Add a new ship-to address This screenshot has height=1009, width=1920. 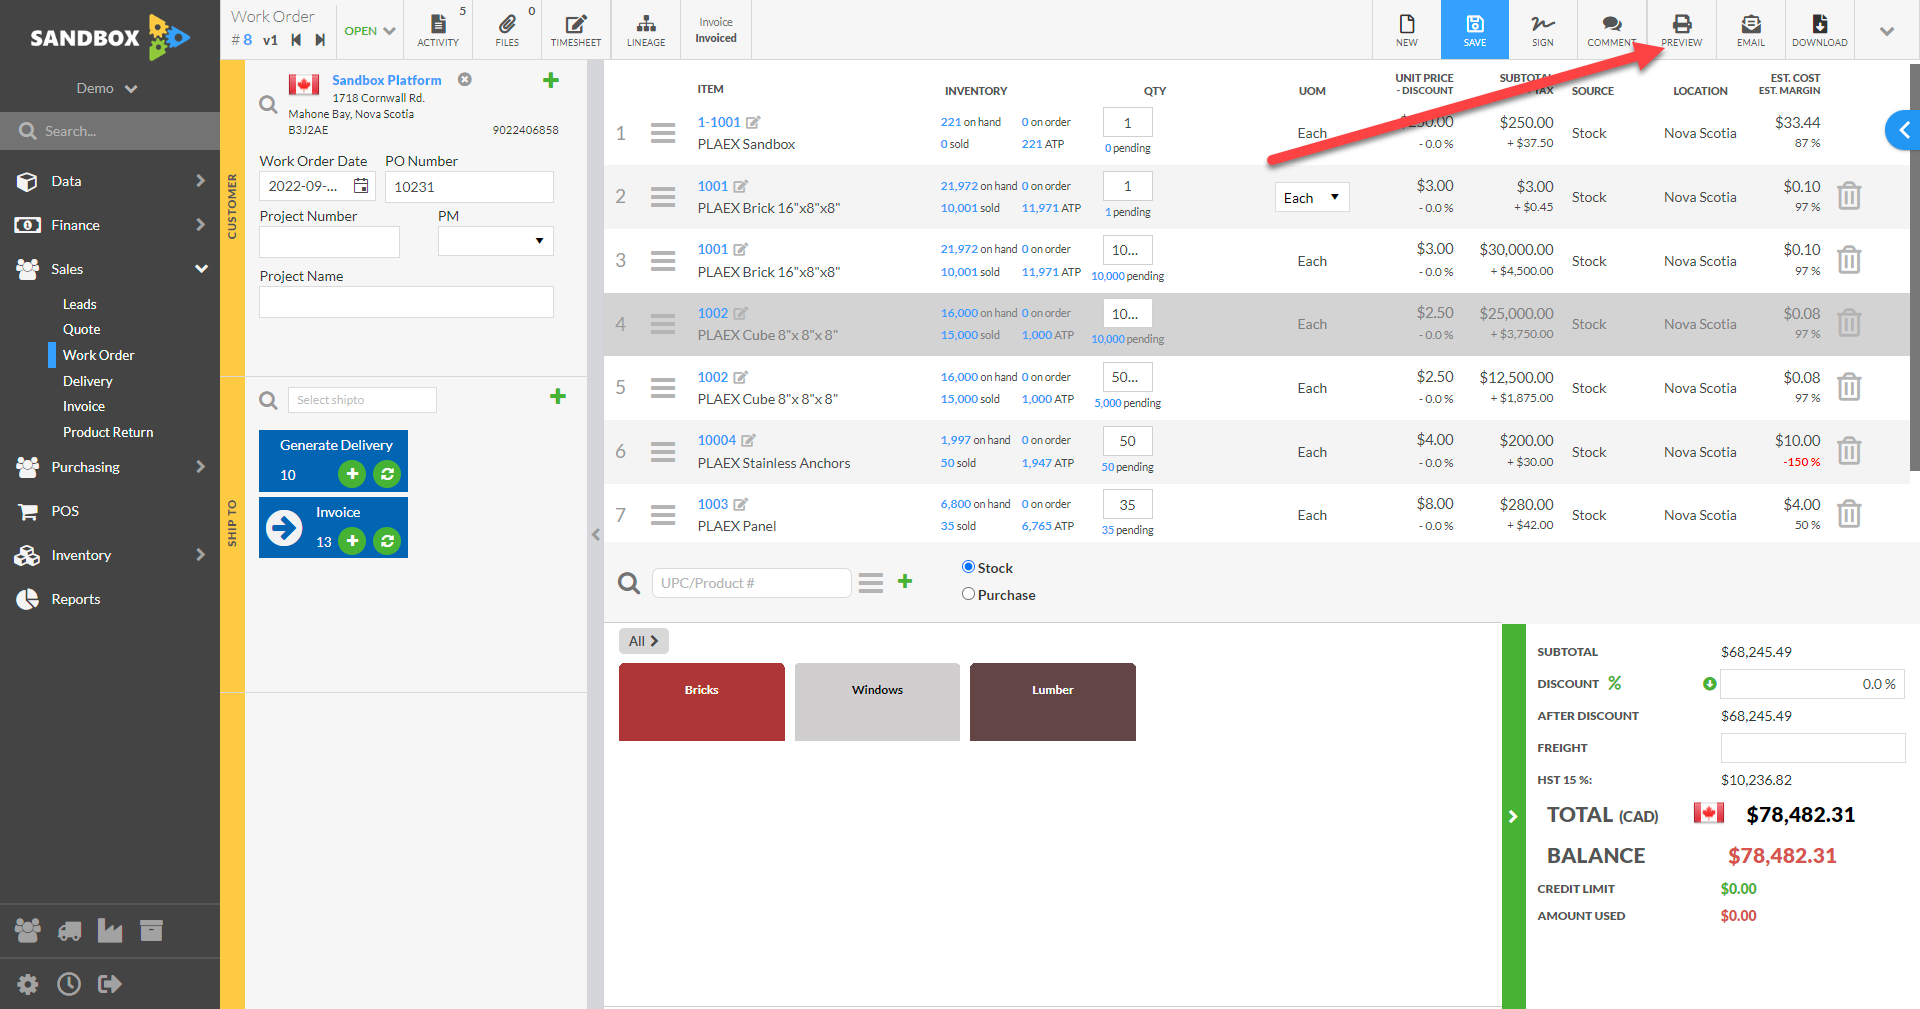(x=558, y=396)
